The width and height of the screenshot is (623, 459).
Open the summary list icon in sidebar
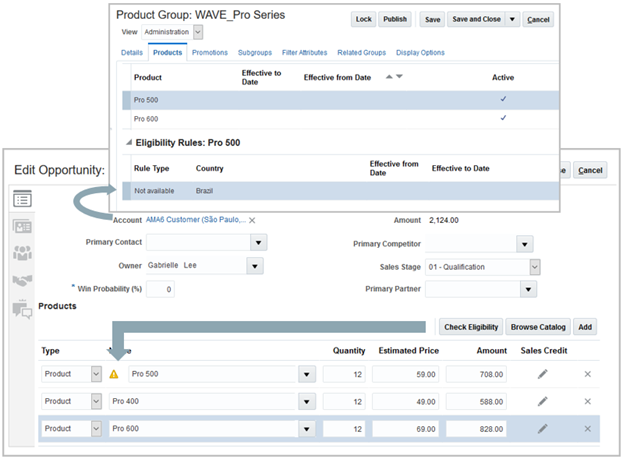coord(22,199)
